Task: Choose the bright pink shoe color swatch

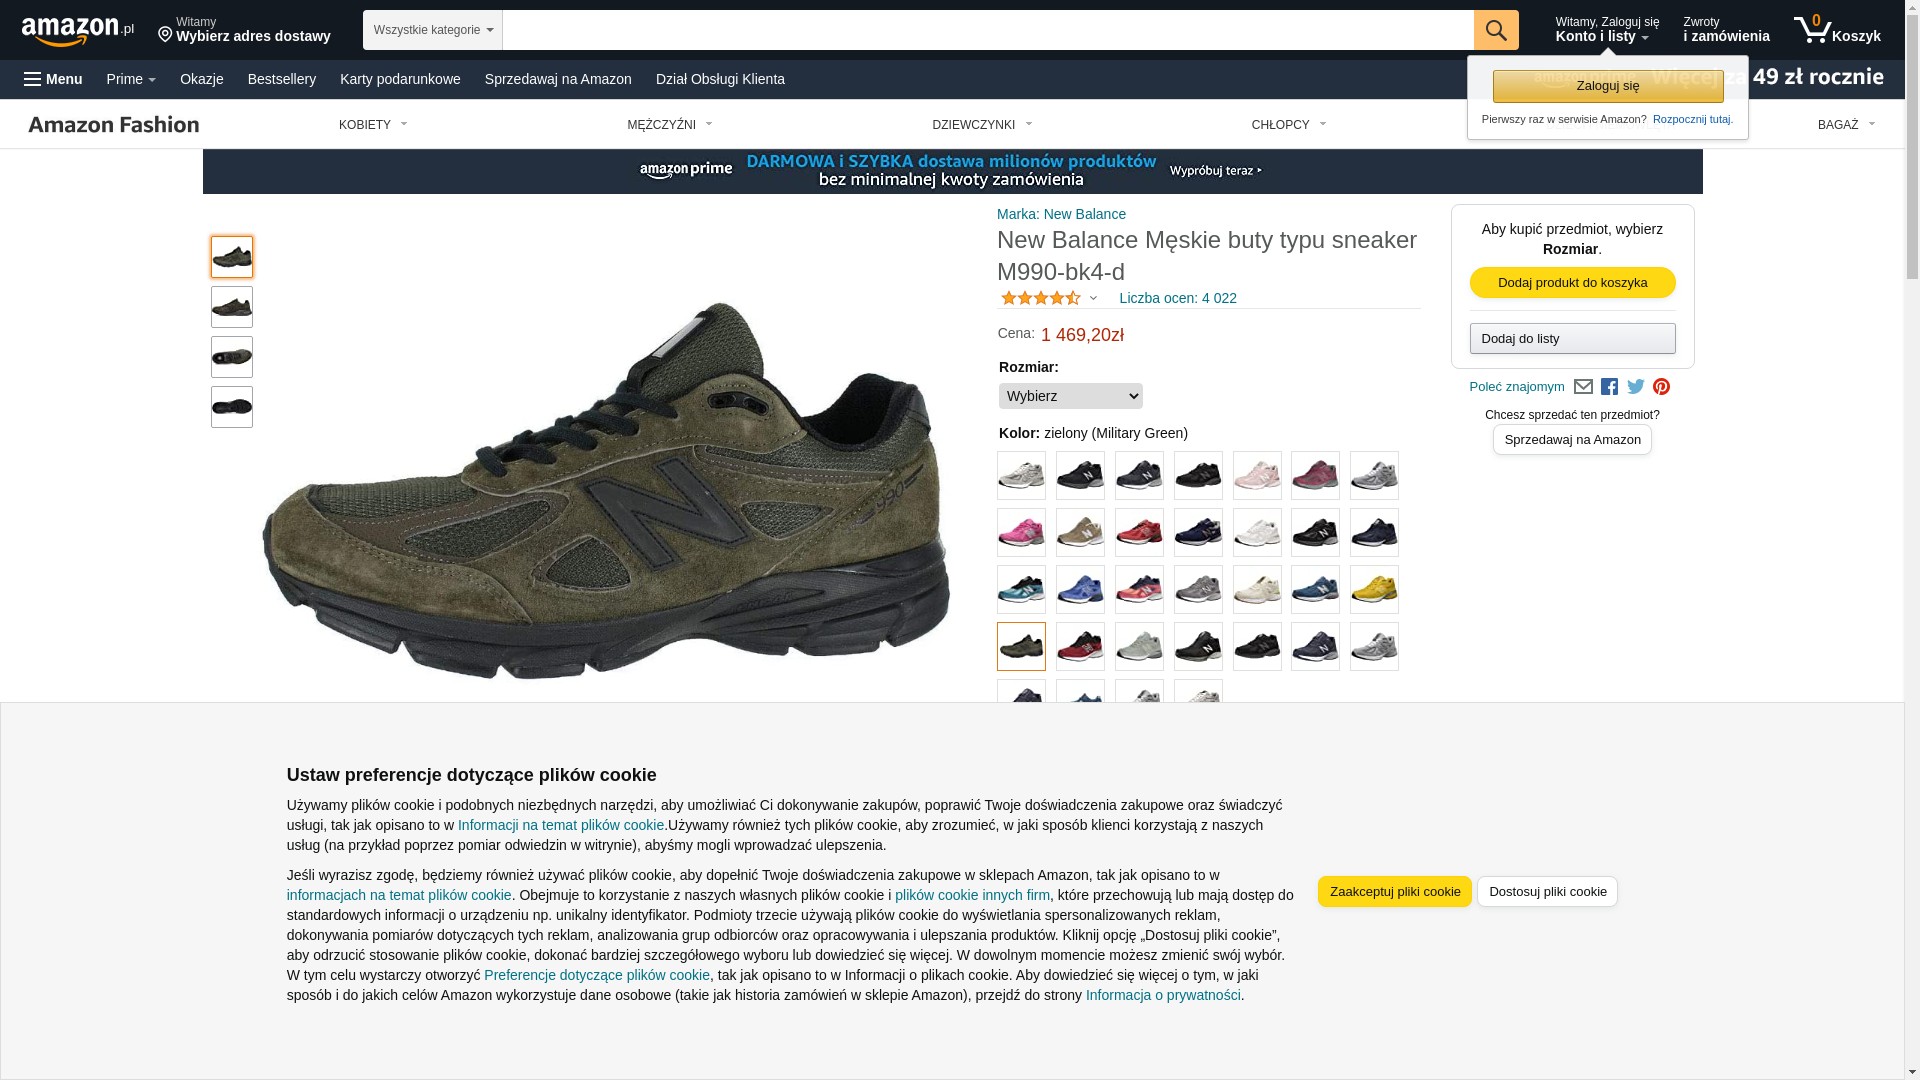Action: coord(1021,533)
